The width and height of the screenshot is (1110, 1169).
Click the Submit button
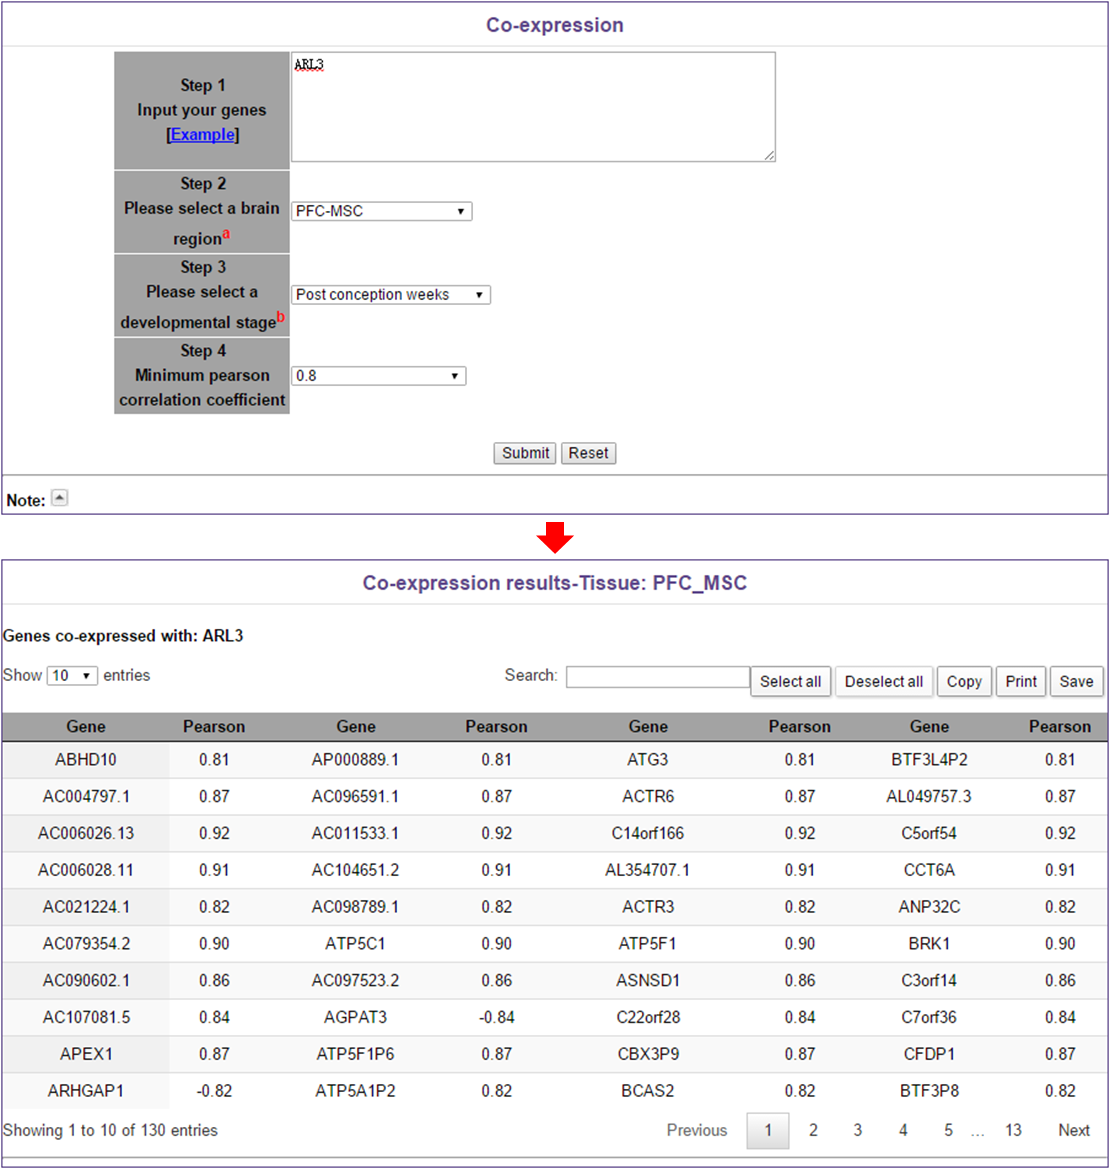click(525, 453)
